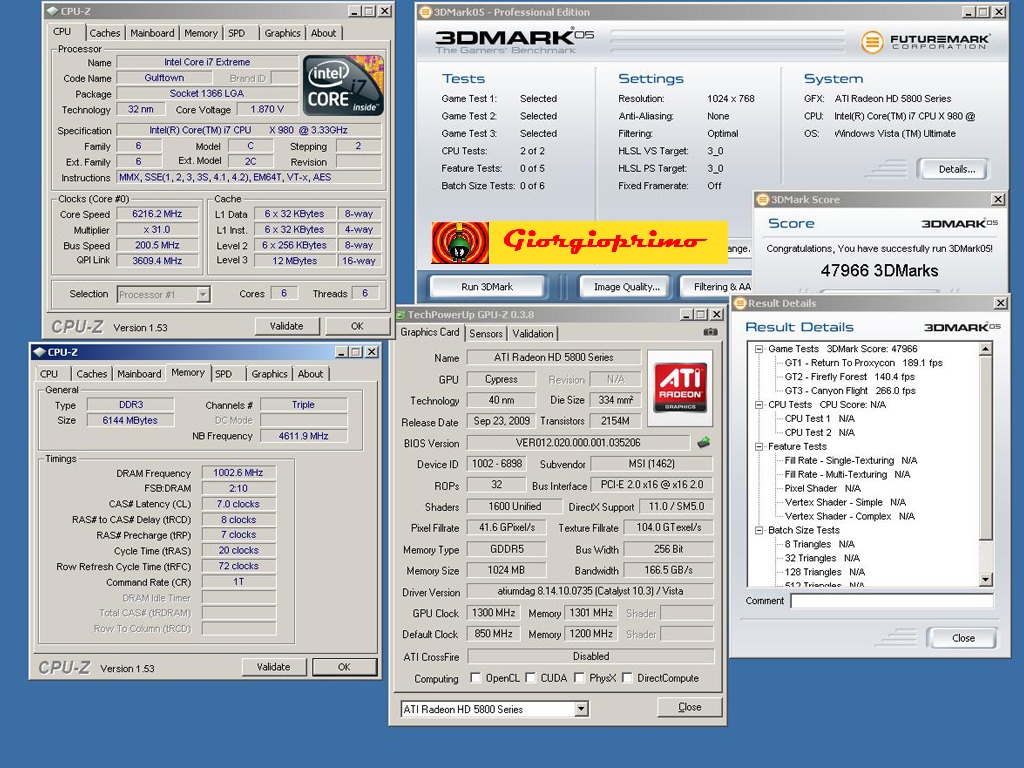This screenshot has width=1024, height=768.
Task: Click OK in the bottom CPU-Z Memory window
Action: pyautogui.click(x=344, y=667)
